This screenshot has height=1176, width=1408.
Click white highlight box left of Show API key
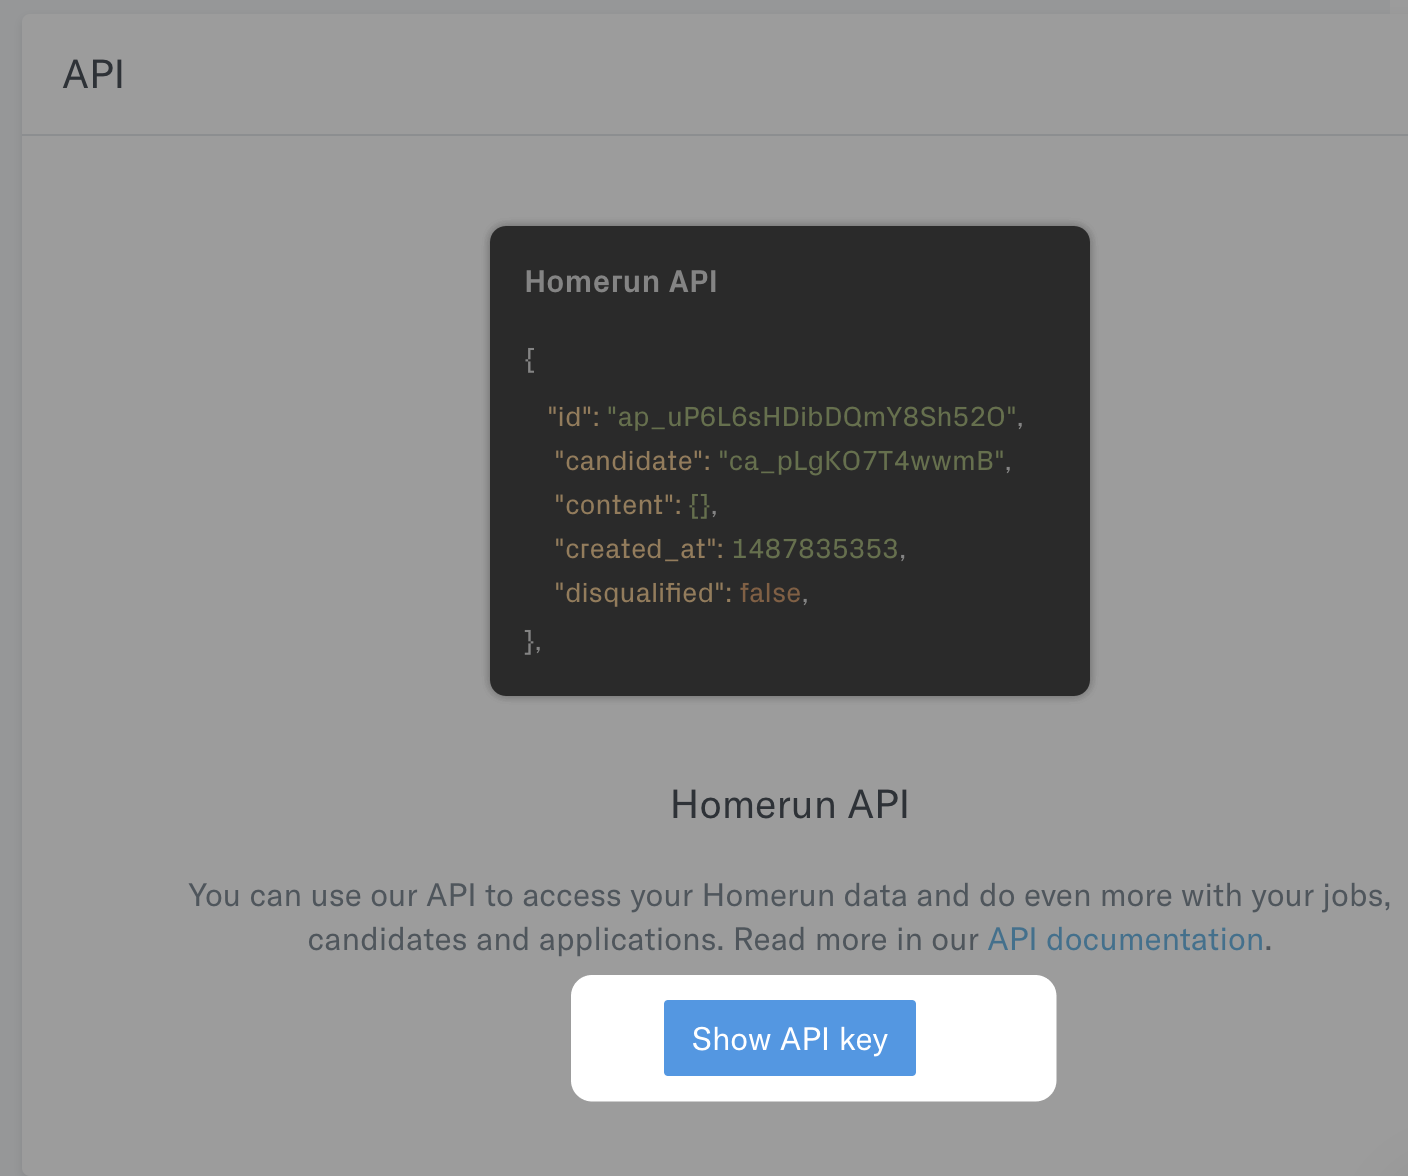617,1038
